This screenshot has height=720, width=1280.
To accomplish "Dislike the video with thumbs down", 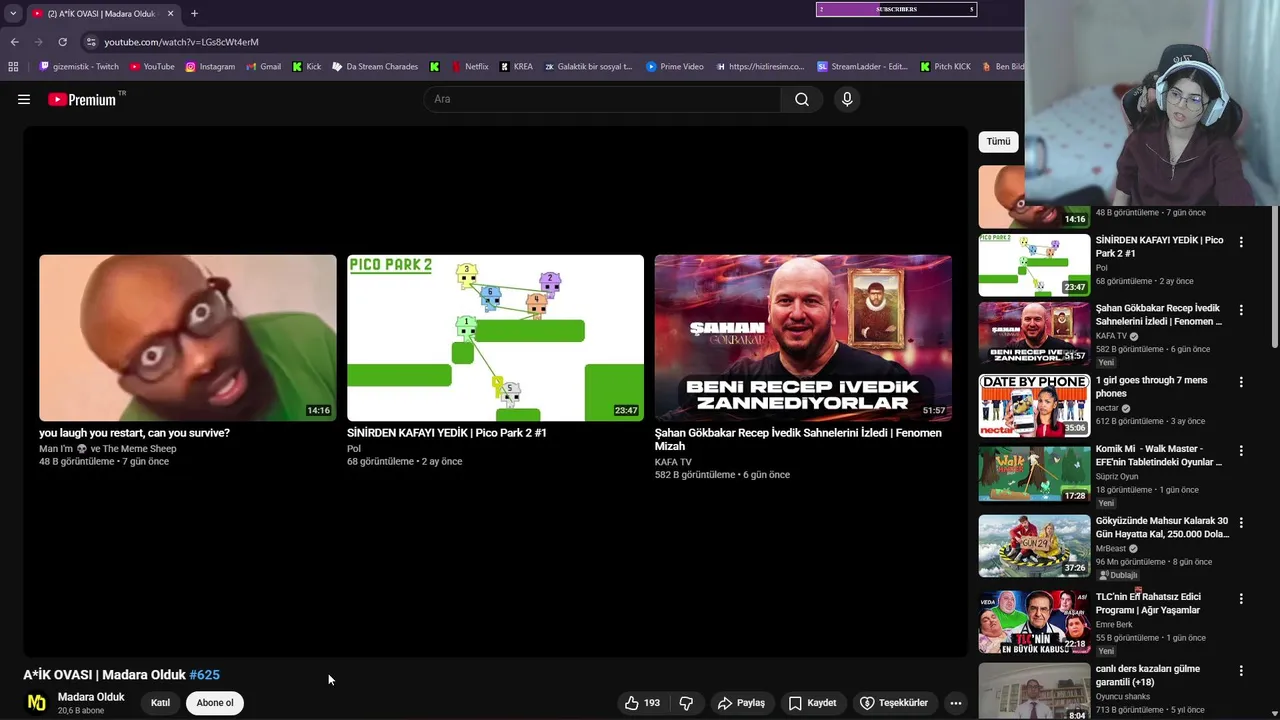I will 686,703.
